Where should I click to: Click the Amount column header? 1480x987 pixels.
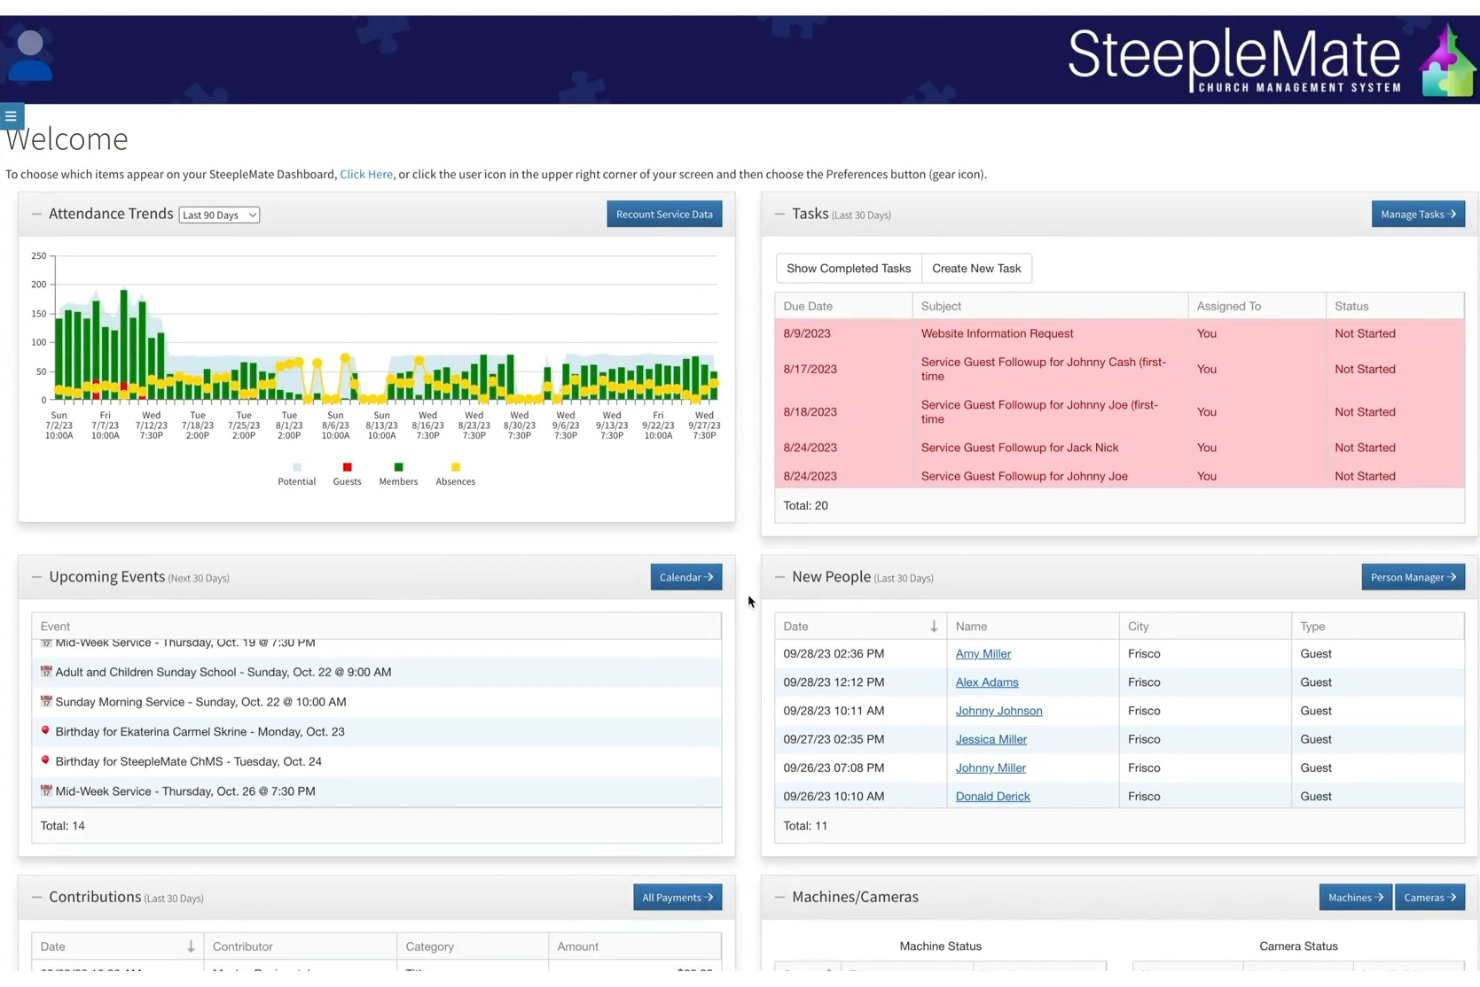635,946
